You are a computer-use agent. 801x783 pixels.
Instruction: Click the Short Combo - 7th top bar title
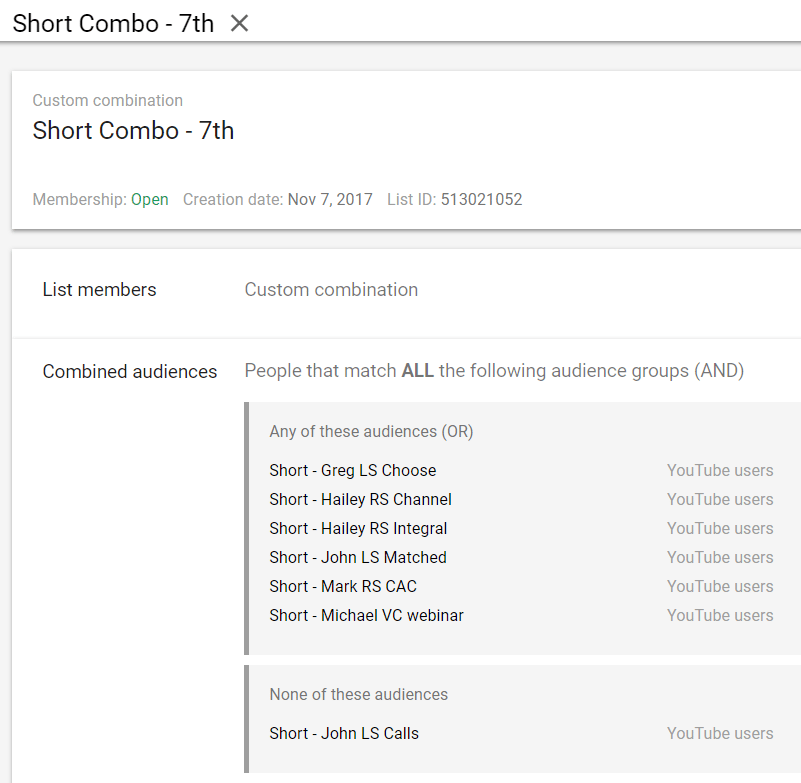113,23
